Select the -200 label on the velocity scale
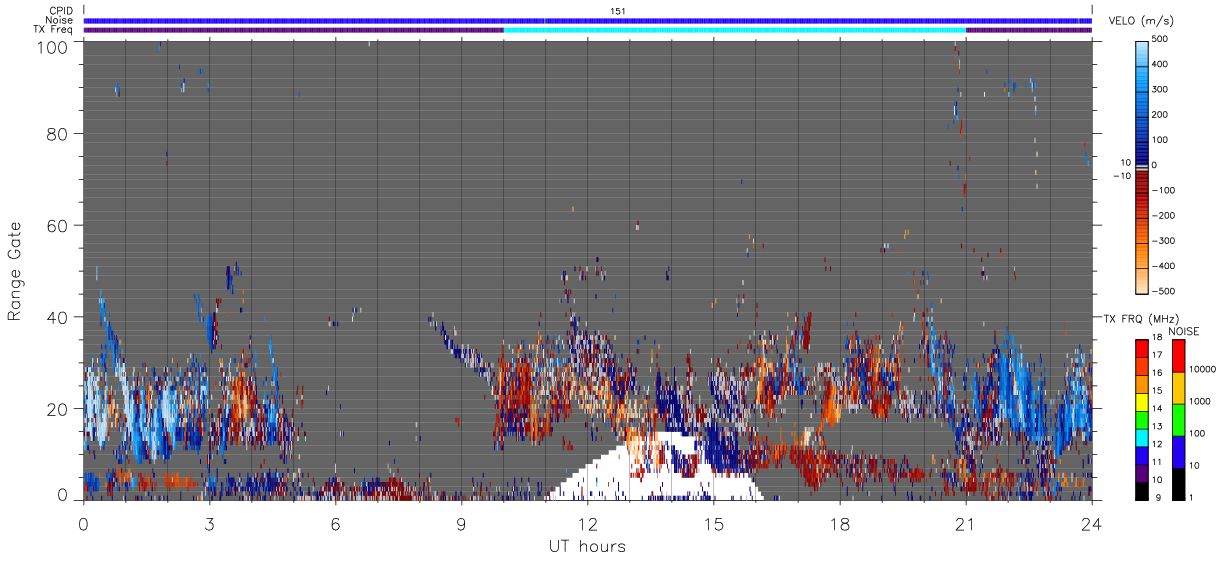The width and height of the screenshot is (1228, 567). point(1165,215)
